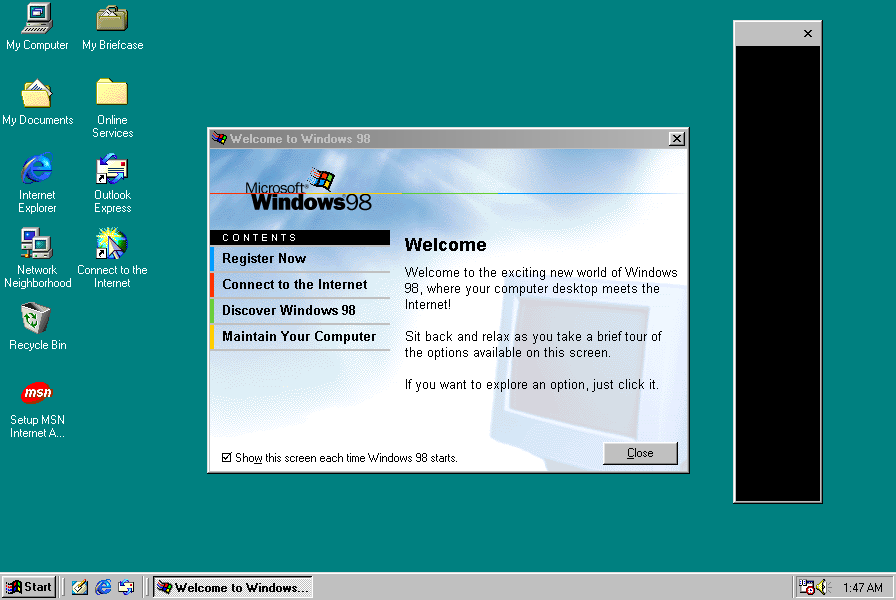896x600 pixels.
Task: Launch Internet Explorer from Quick Launch bar
Action: click(x=103, y=587)
